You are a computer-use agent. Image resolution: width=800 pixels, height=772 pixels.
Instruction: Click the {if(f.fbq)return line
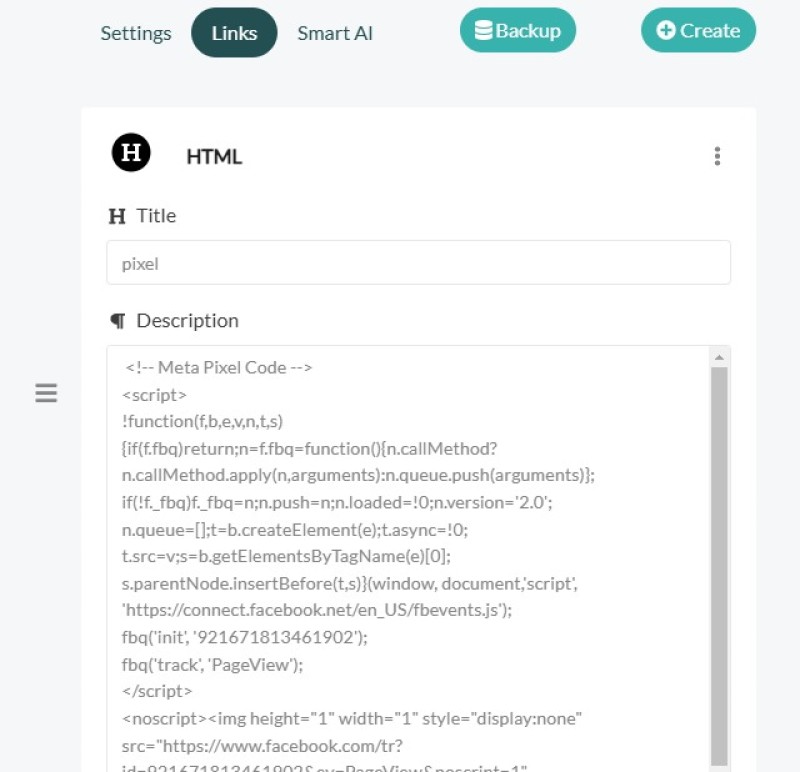click(x=309, y=449)
